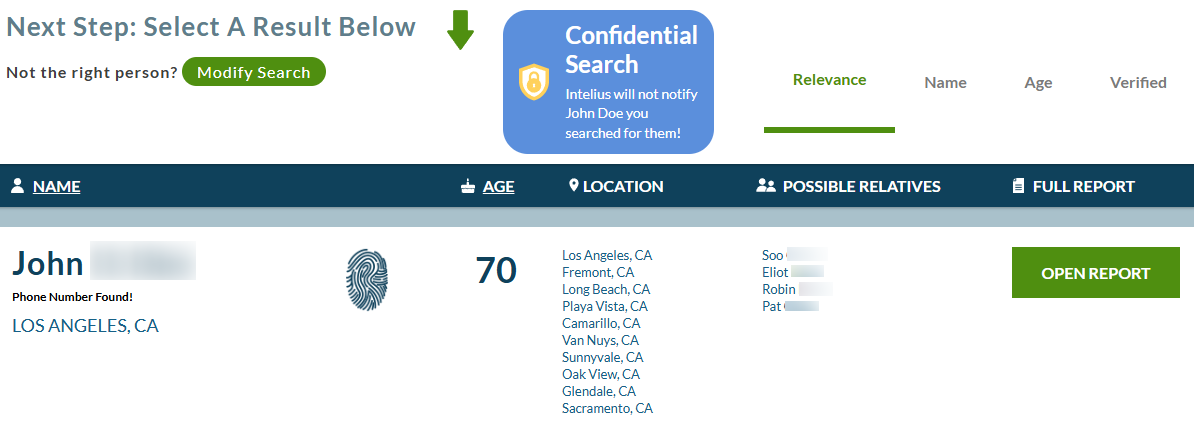Click the fingerprint icon beside John's result
The image size is (1194, 432).
[367, 280]
